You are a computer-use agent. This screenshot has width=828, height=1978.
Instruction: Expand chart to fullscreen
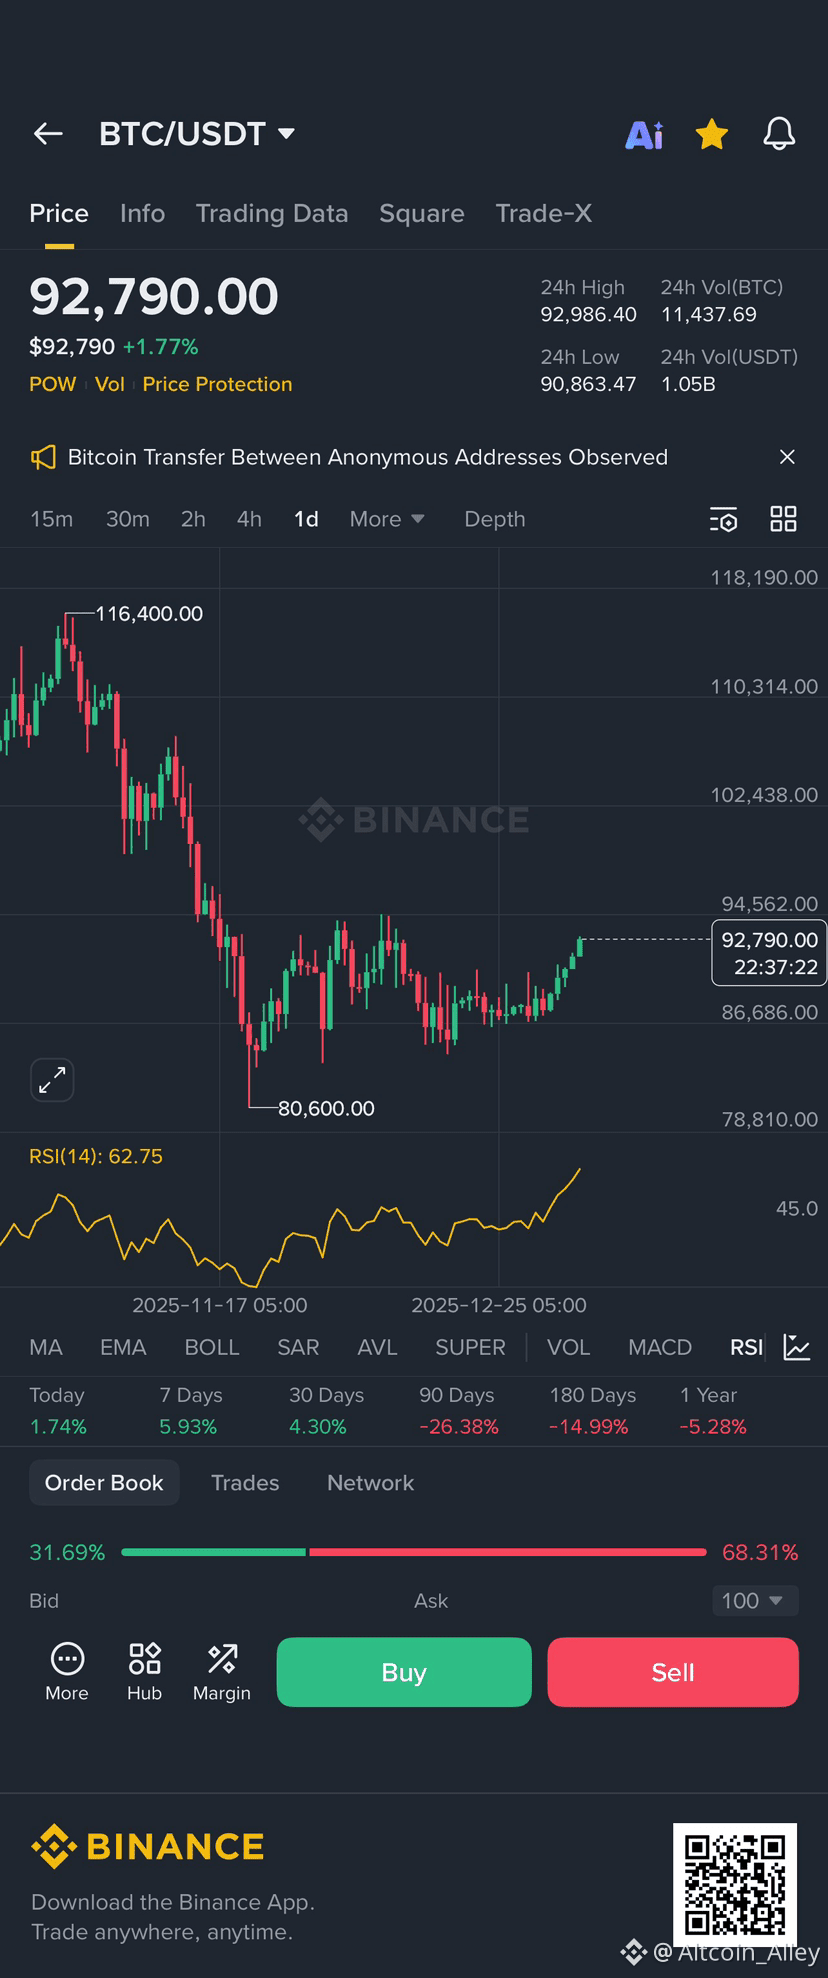[x=52, y=1080]
